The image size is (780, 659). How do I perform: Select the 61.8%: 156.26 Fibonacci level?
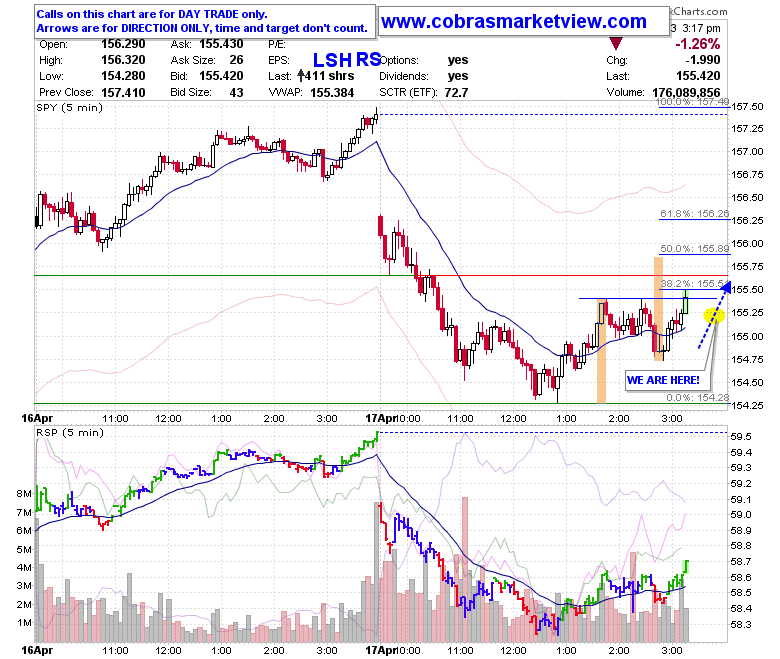click(x=694, y=213)
